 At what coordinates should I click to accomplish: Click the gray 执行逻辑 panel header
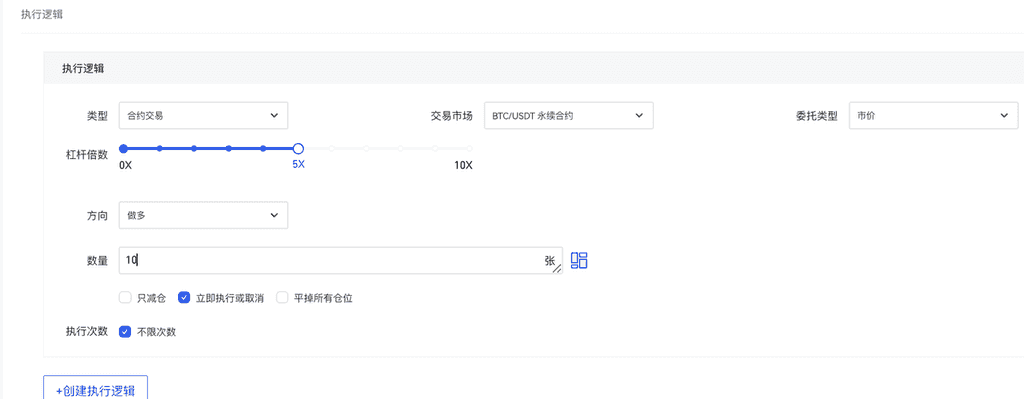click(534, 68)
